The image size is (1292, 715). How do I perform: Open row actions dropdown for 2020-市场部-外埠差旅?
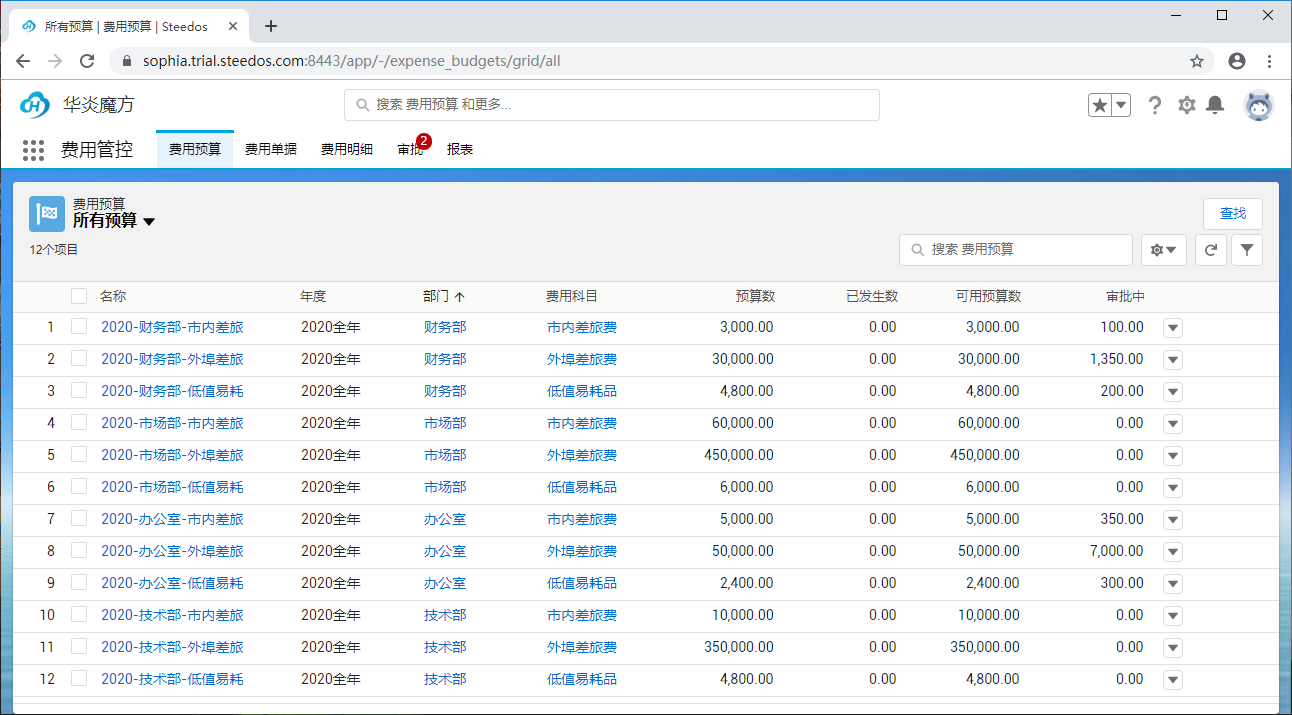[x=1171, y=455]
